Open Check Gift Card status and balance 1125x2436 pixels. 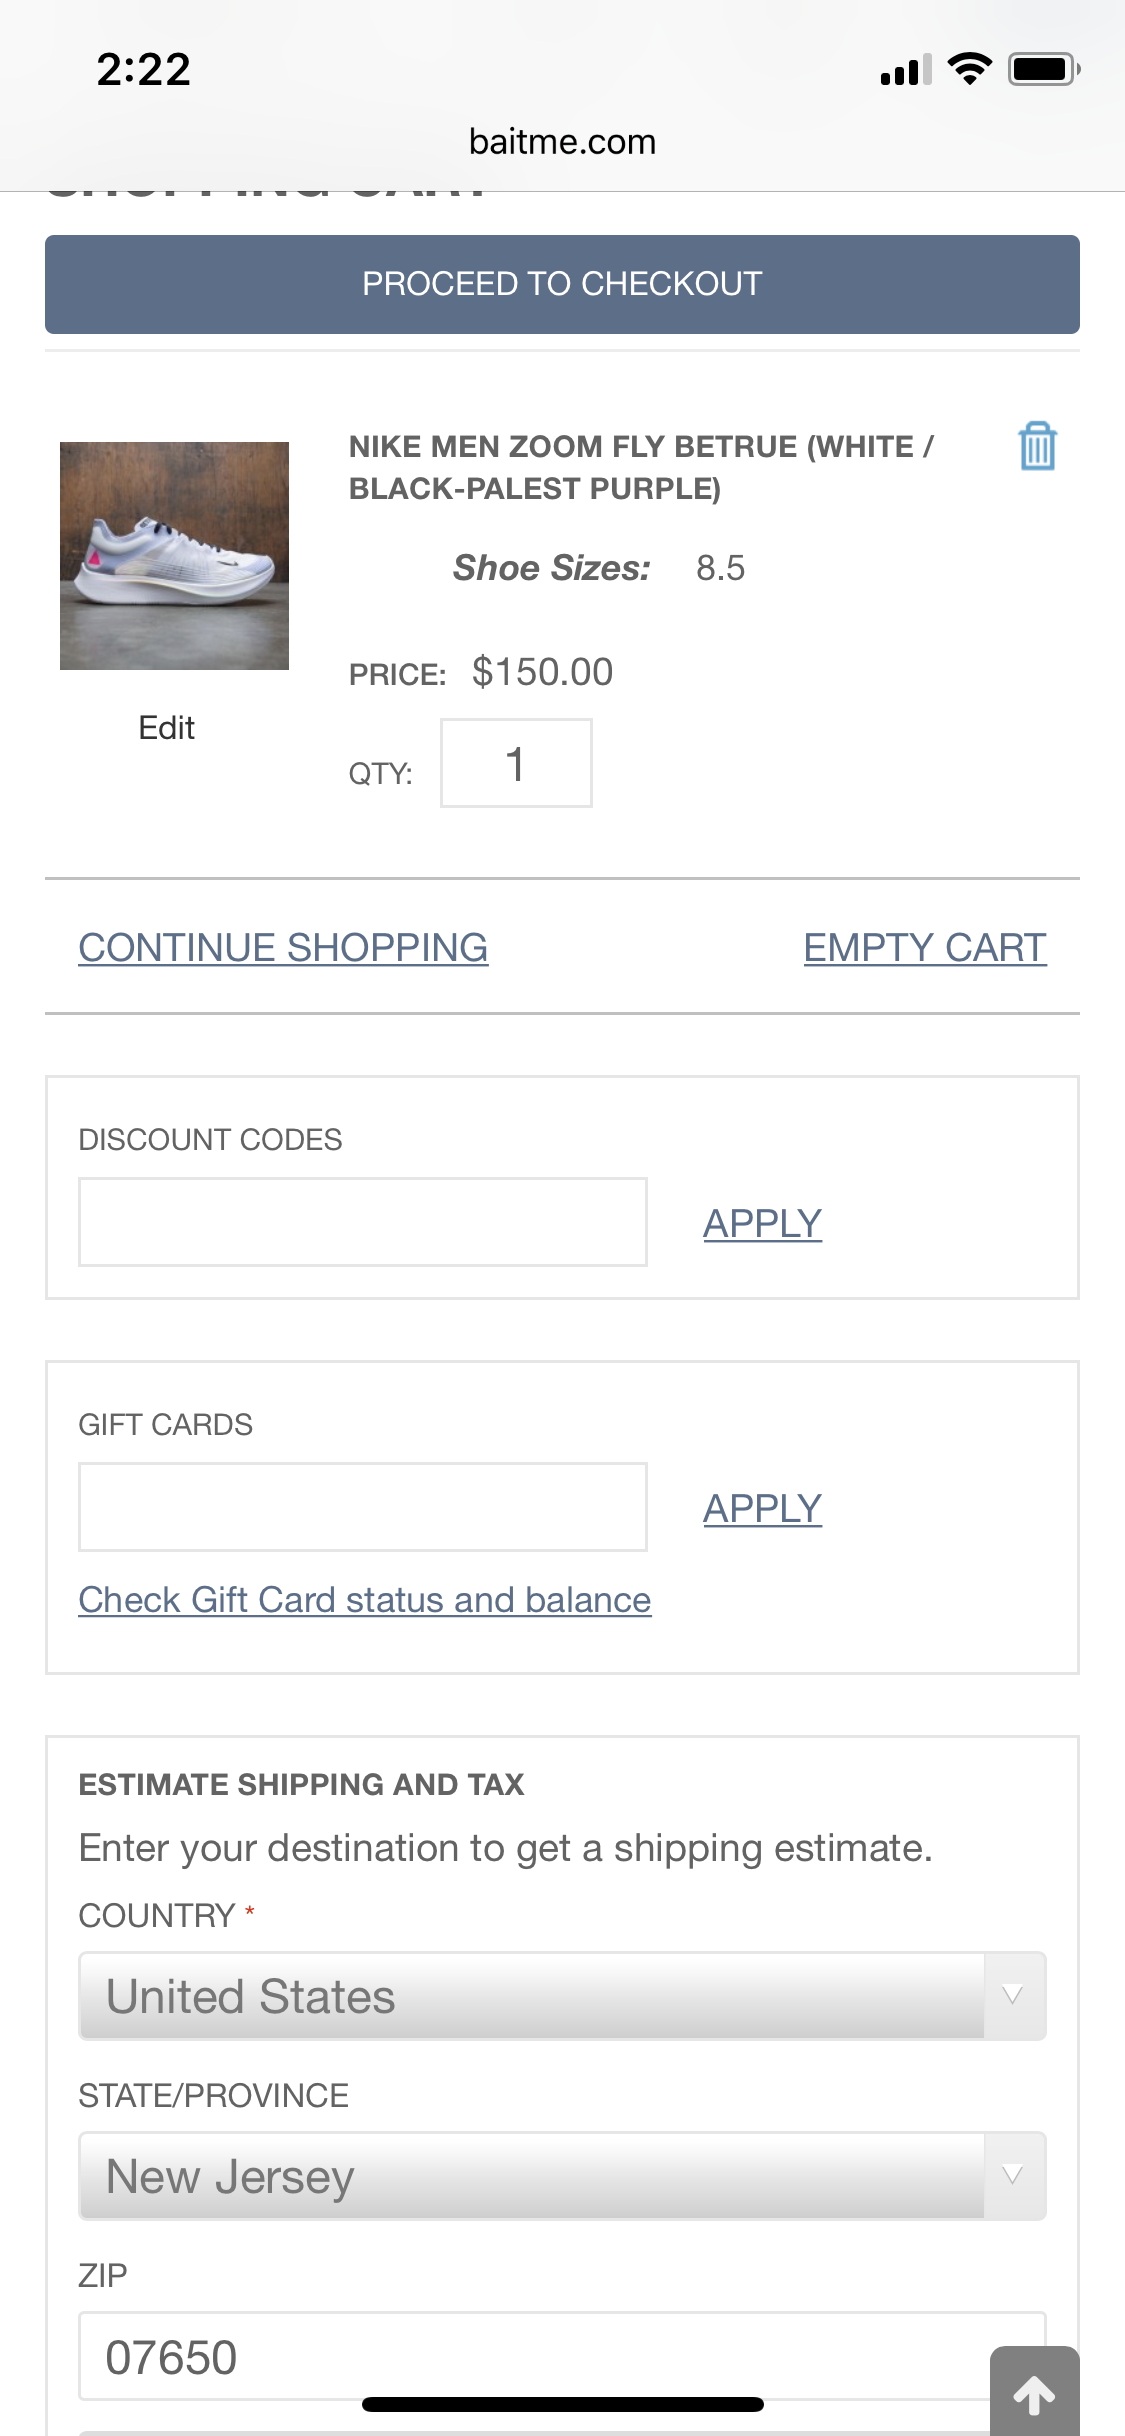tap(365, 1600)
